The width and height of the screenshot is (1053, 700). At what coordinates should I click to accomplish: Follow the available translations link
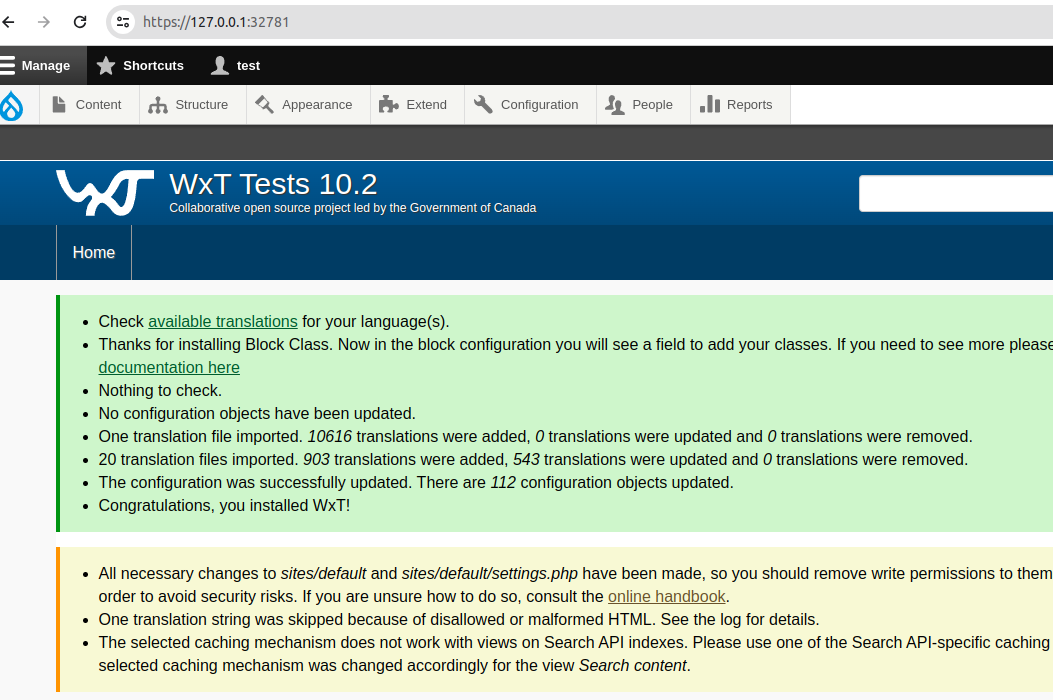pyautogui.click(x=223, y=322)
